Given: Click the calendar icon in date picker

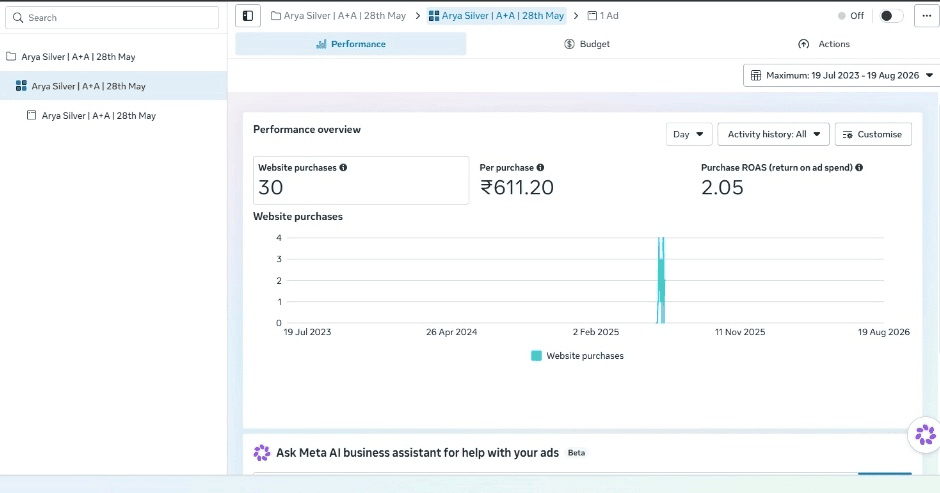Looking at the screenshot, I should tap(756, 76).
